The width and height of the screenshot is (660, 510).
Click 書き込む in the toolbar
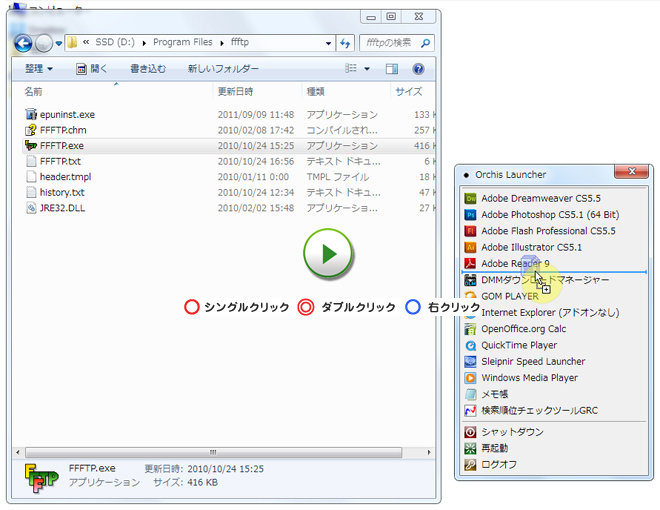tap(148, 69)
